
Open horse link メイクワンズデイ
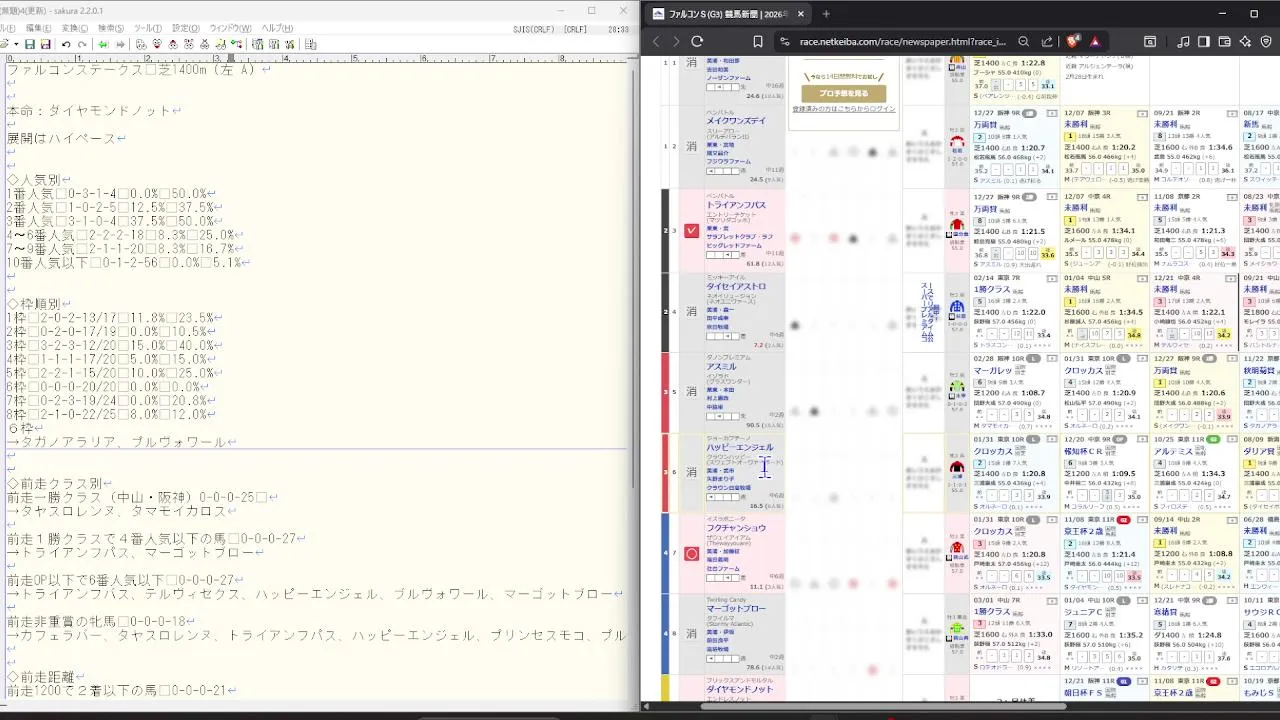coord(736,121)
